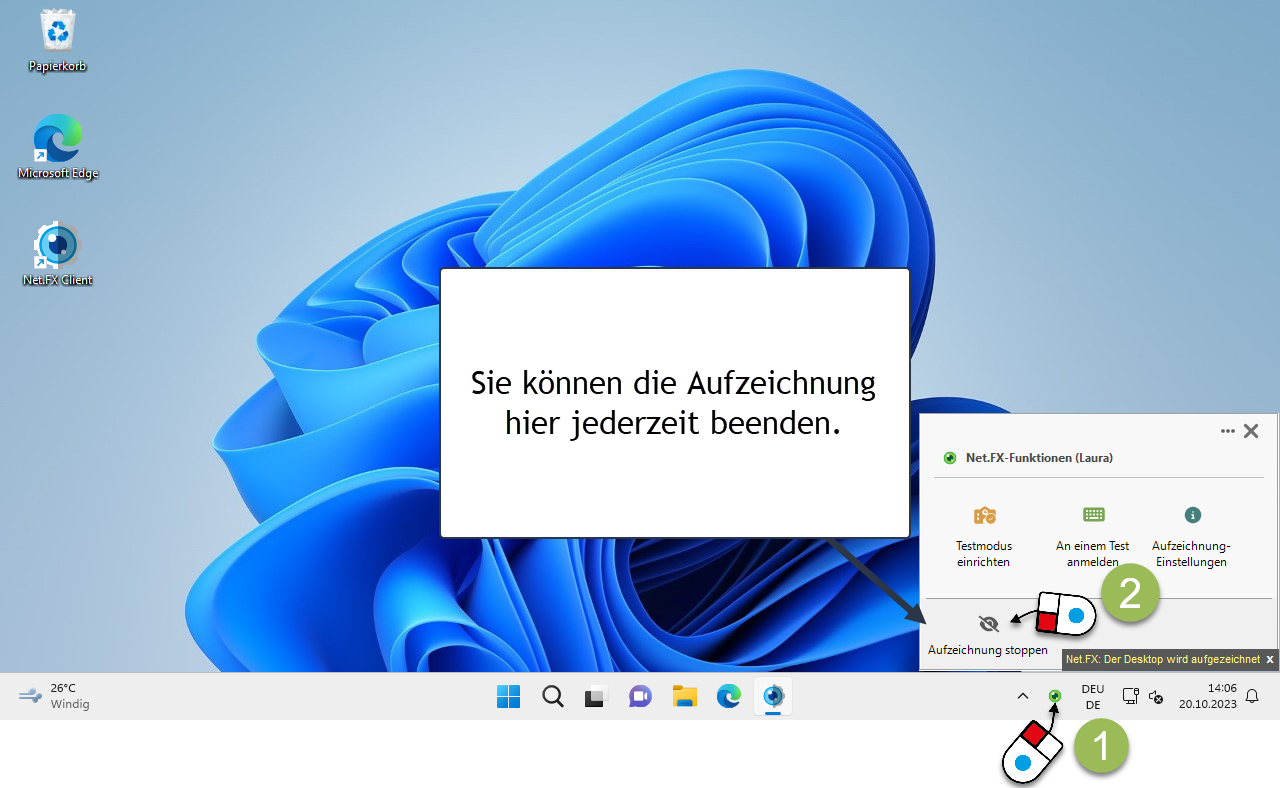Stop recording via Aufzeichnung stoppen
The width and height of the screenshot is (1280, 788).
988,635
